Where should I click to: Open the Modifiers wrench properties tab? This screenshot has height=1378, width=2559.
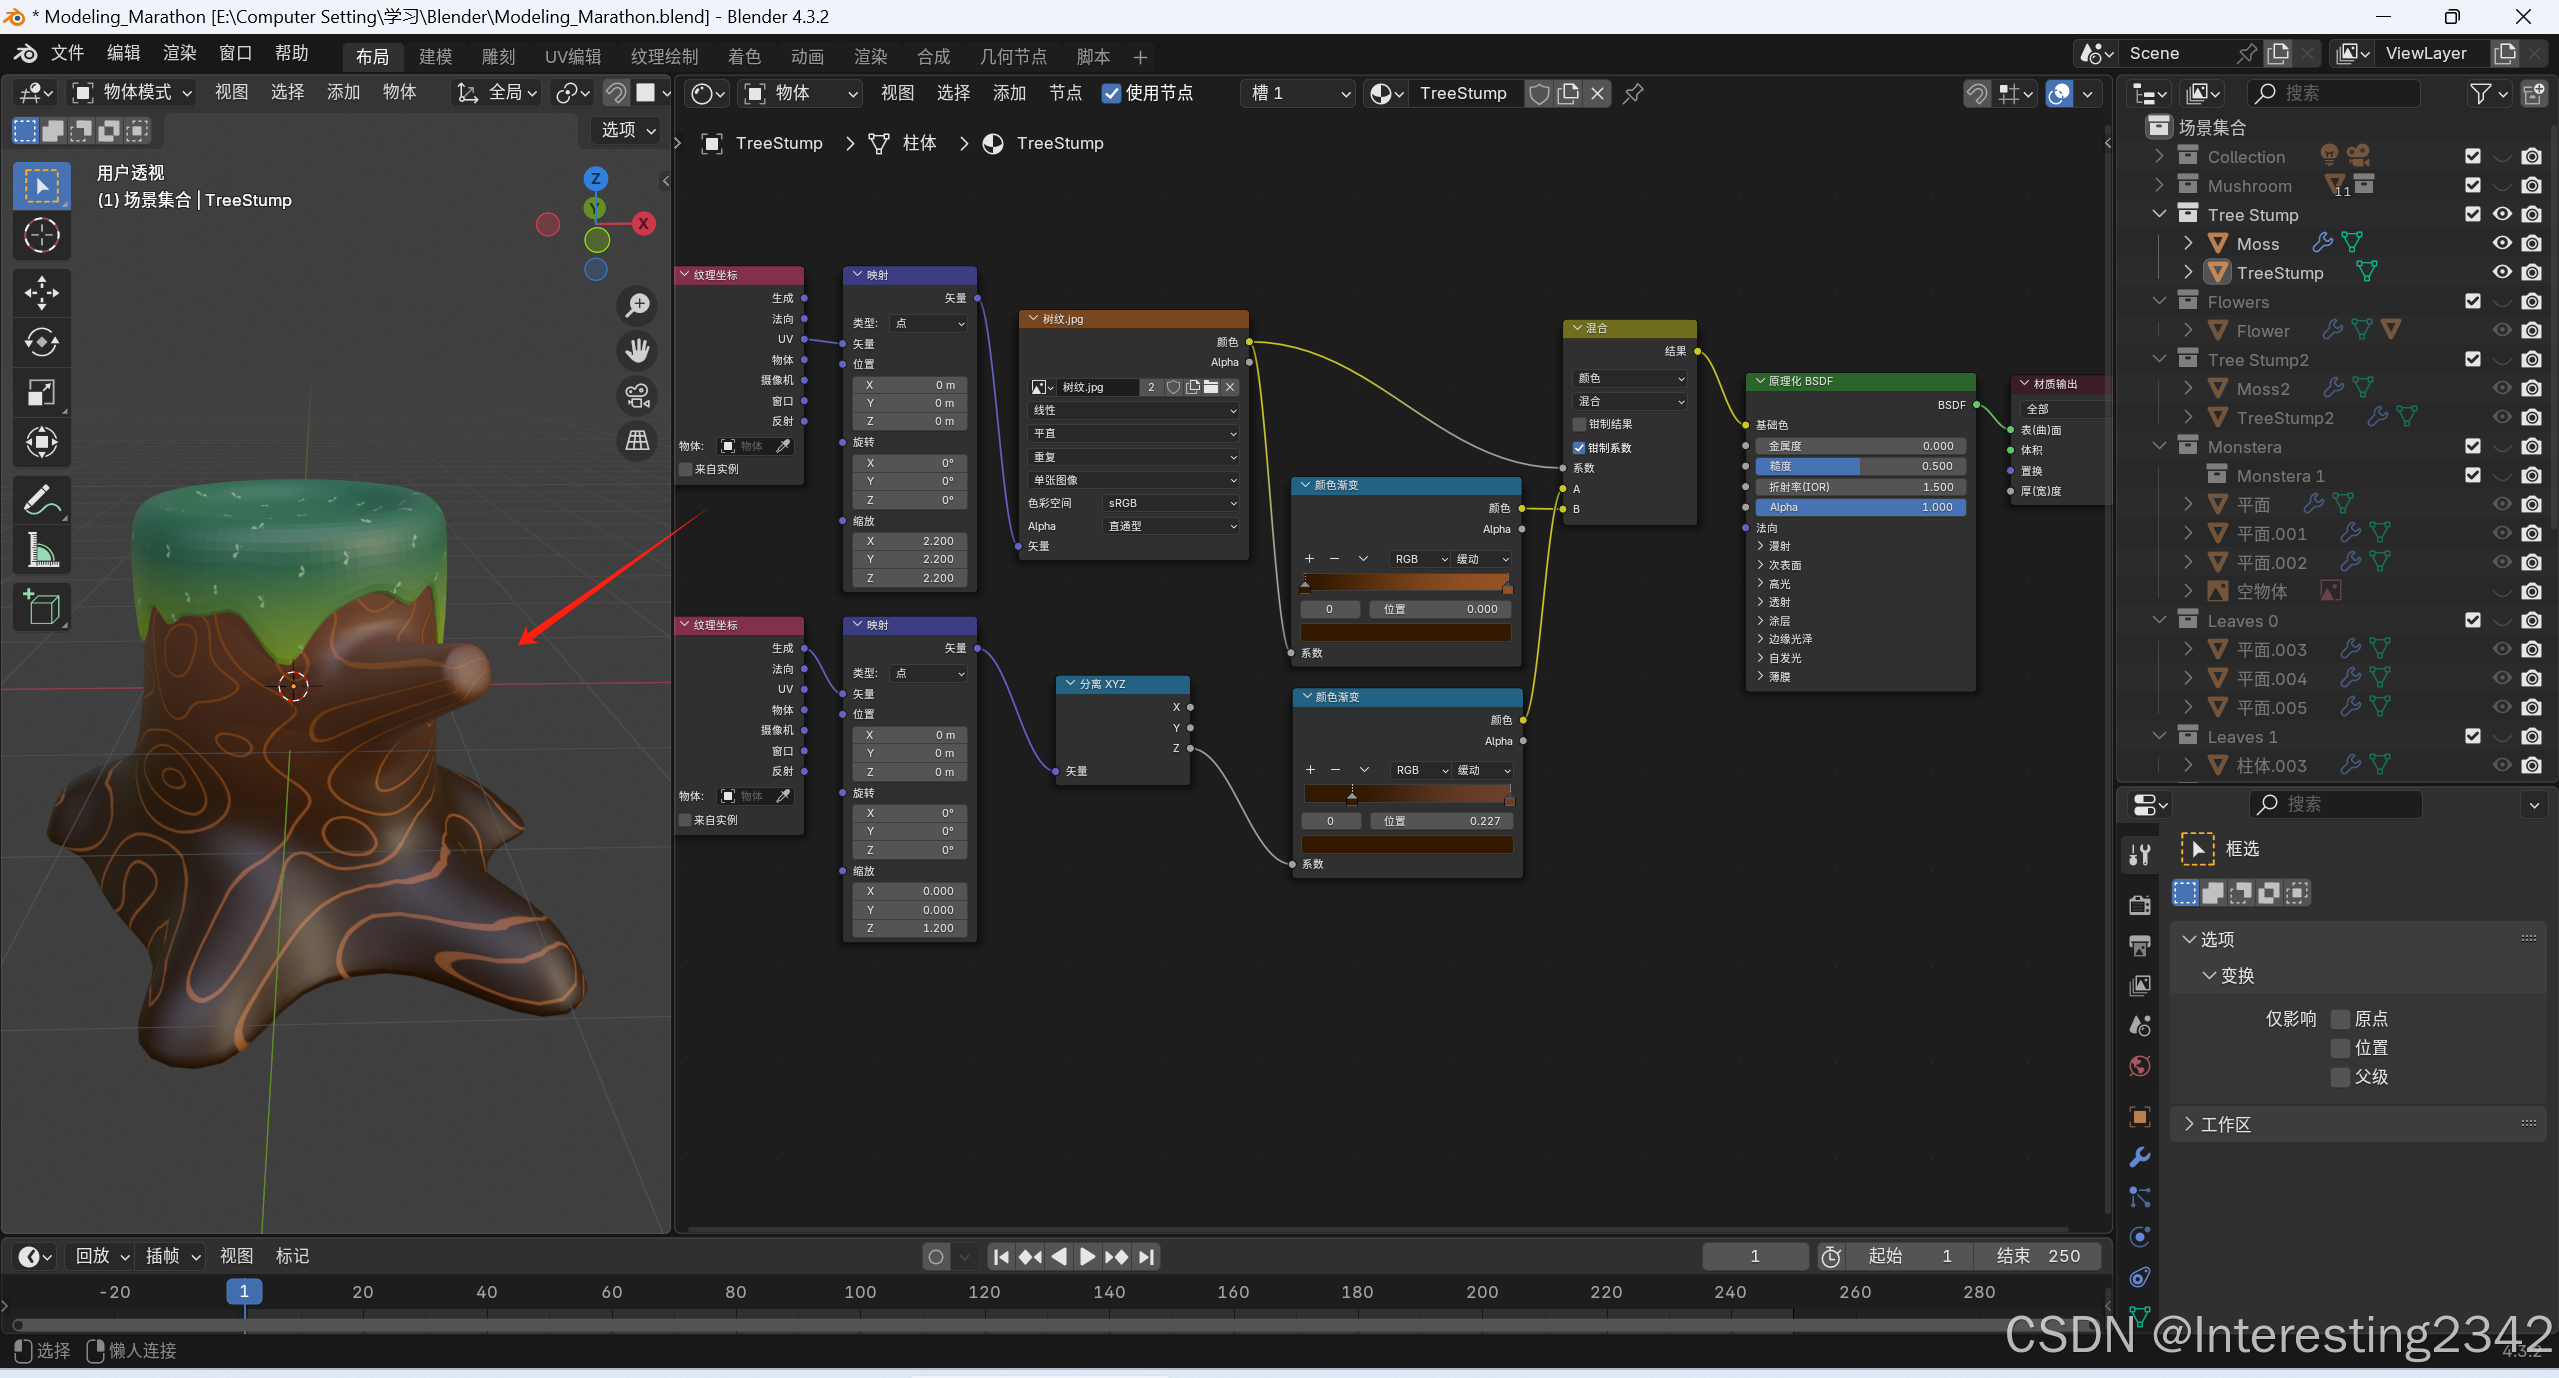point(2139,1157)
